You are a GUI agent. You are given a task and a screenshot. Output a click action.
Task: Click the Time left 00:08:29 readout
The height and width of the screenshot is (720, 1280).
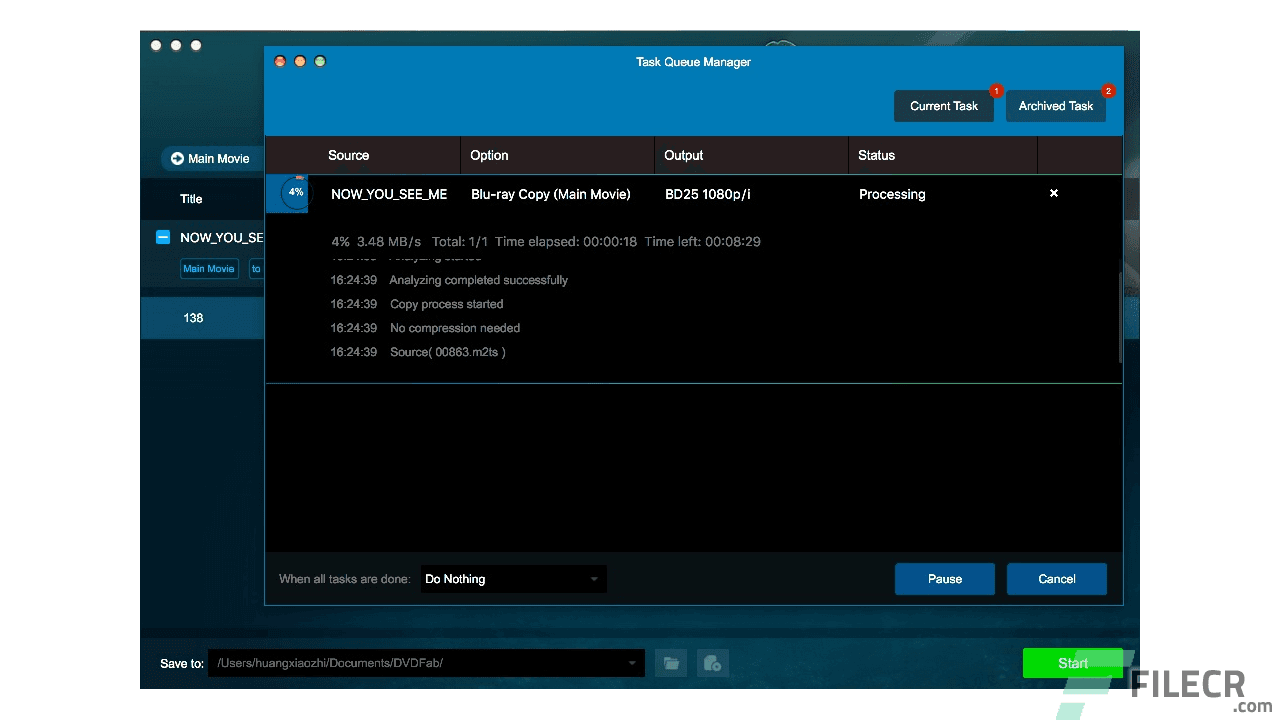[x=702, y=242]
